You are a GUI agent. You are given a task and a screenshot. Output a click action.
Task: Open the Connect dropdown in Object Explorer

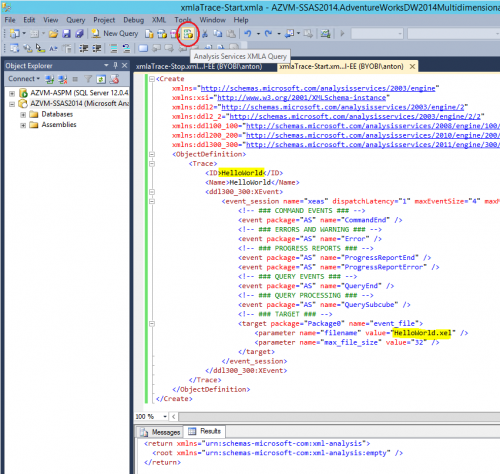[24, 79]
